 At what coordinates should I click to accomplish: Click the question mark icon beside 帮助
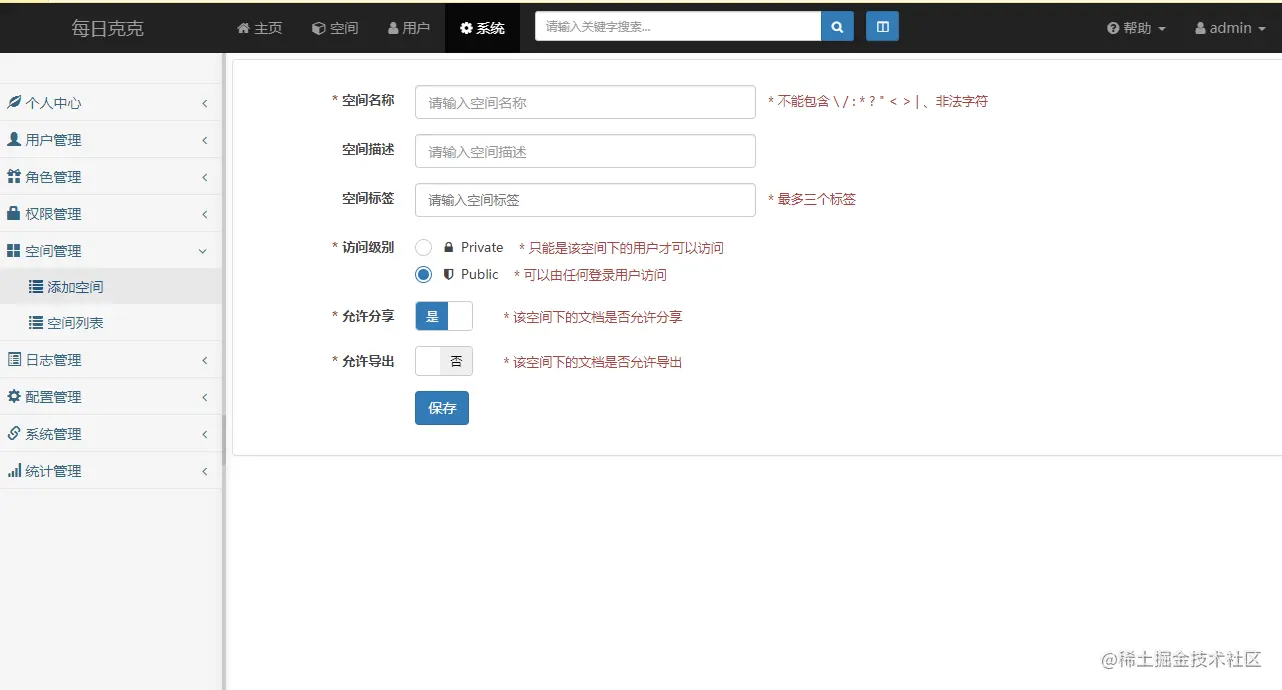pyautogui.click(x=1113, y=28)
